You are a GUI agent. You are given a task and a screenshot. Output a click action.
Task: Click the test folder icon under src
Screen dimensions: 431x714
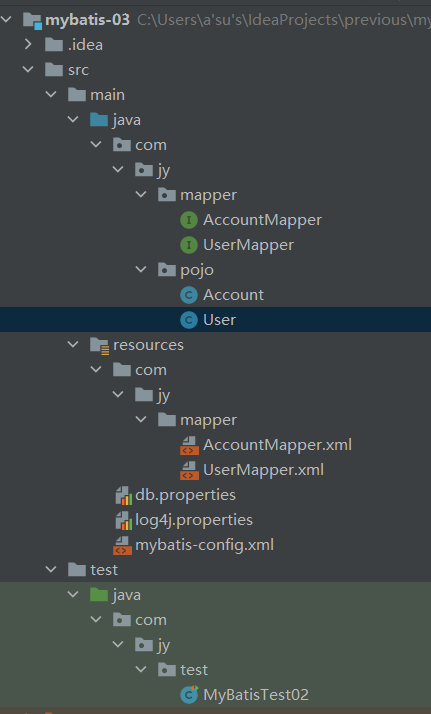point(76,570)
